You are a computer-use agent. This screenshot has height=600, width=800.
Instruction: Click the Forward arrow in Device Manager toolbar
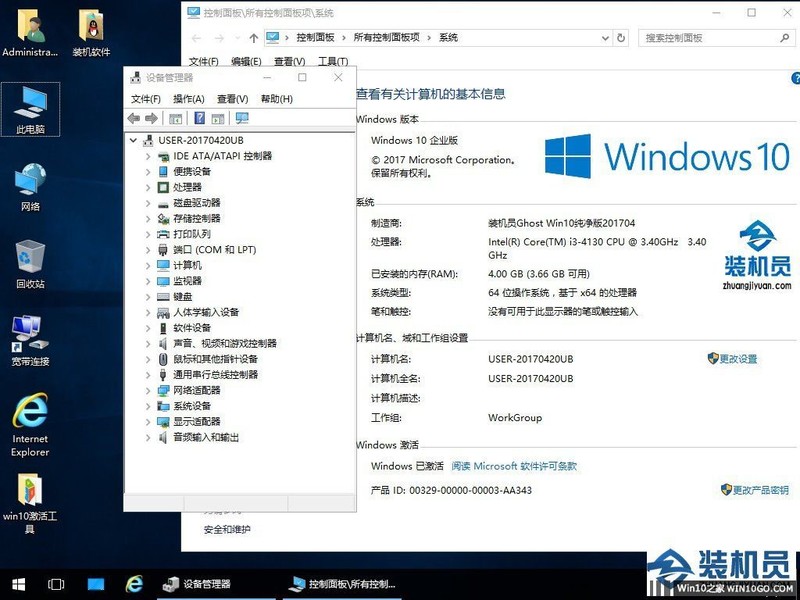click(x=152, y=118)
